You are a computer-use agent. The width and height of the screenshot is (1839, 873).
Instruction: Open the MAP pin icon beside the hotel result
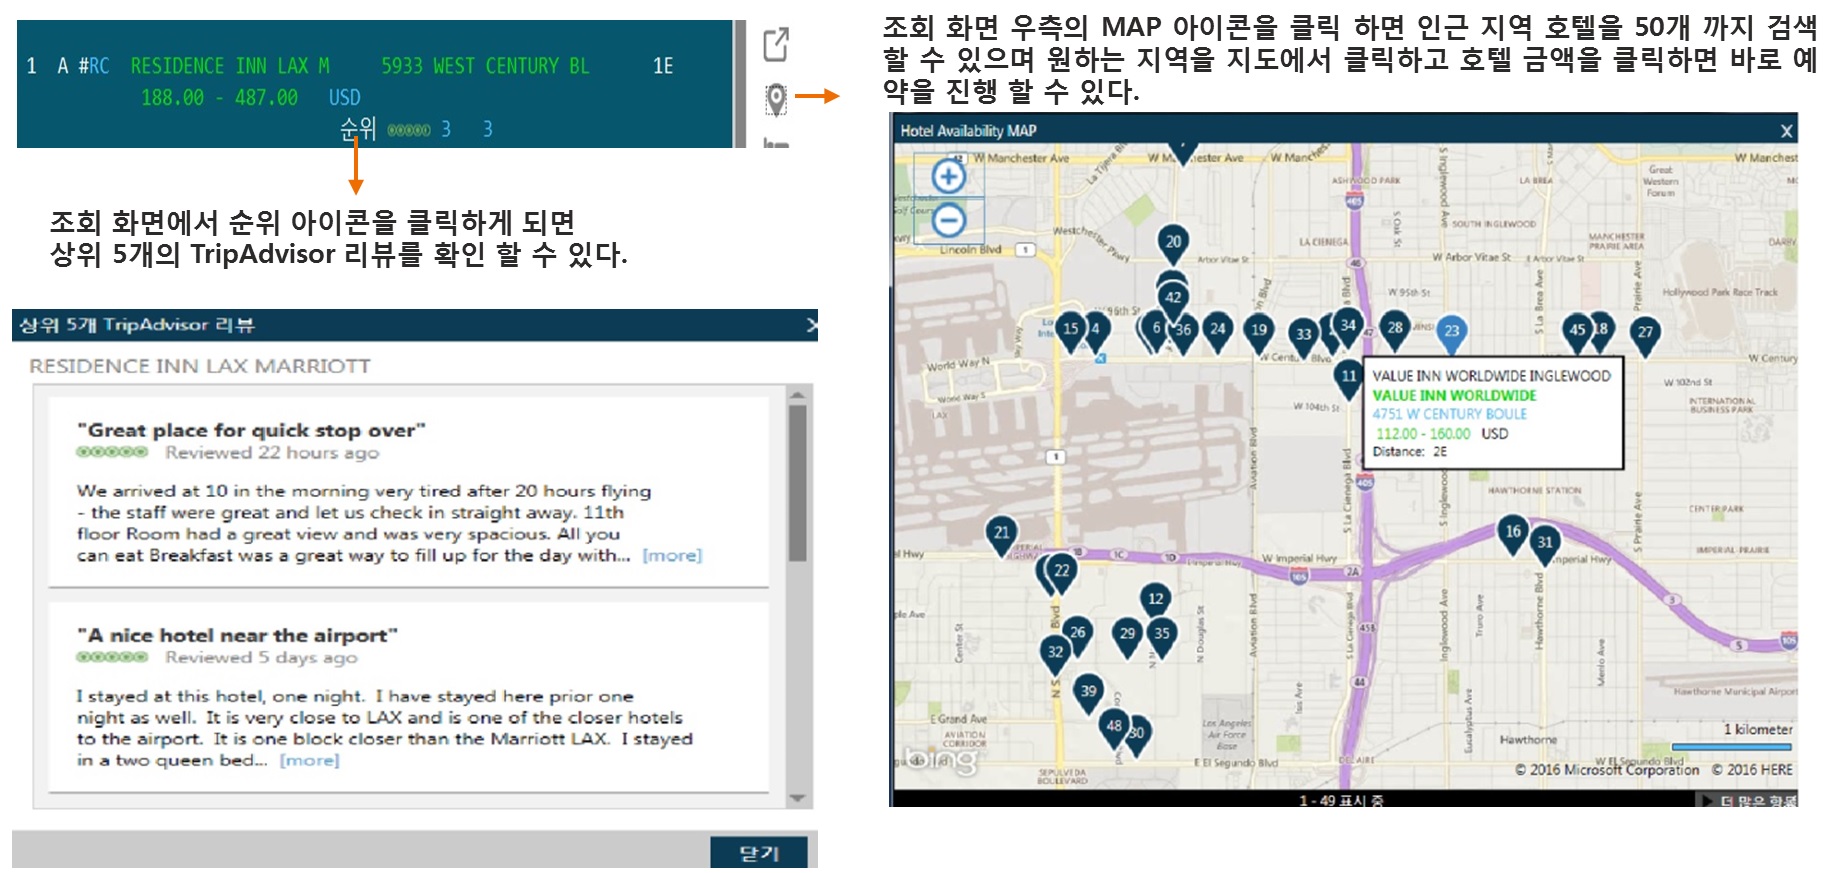(x=776, y=98)
